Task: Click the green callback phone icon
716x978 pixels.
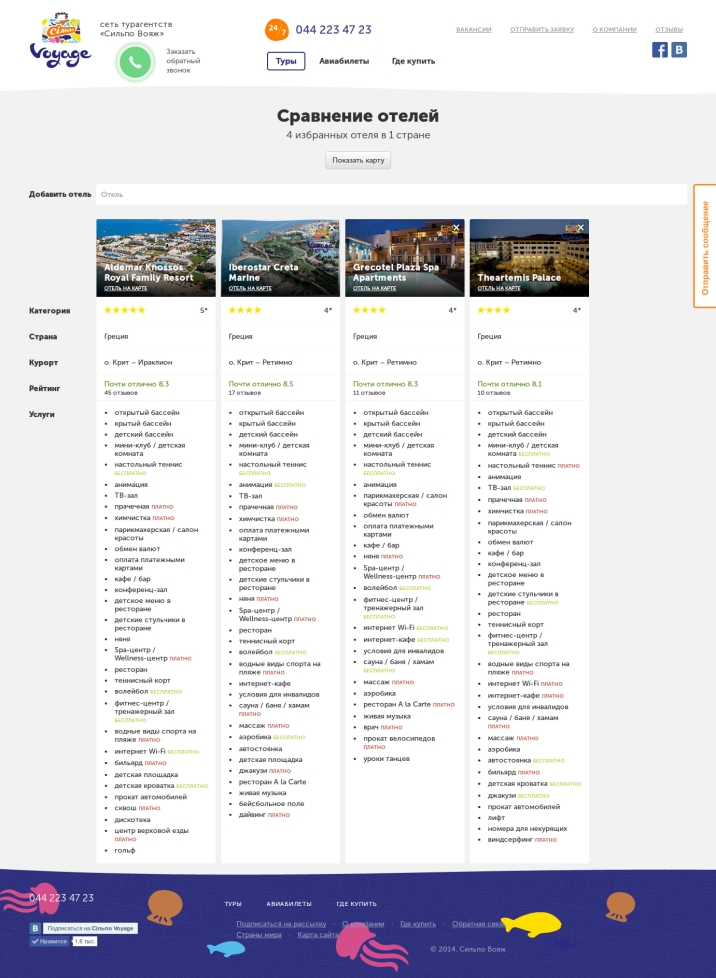Action: [135, 62]
